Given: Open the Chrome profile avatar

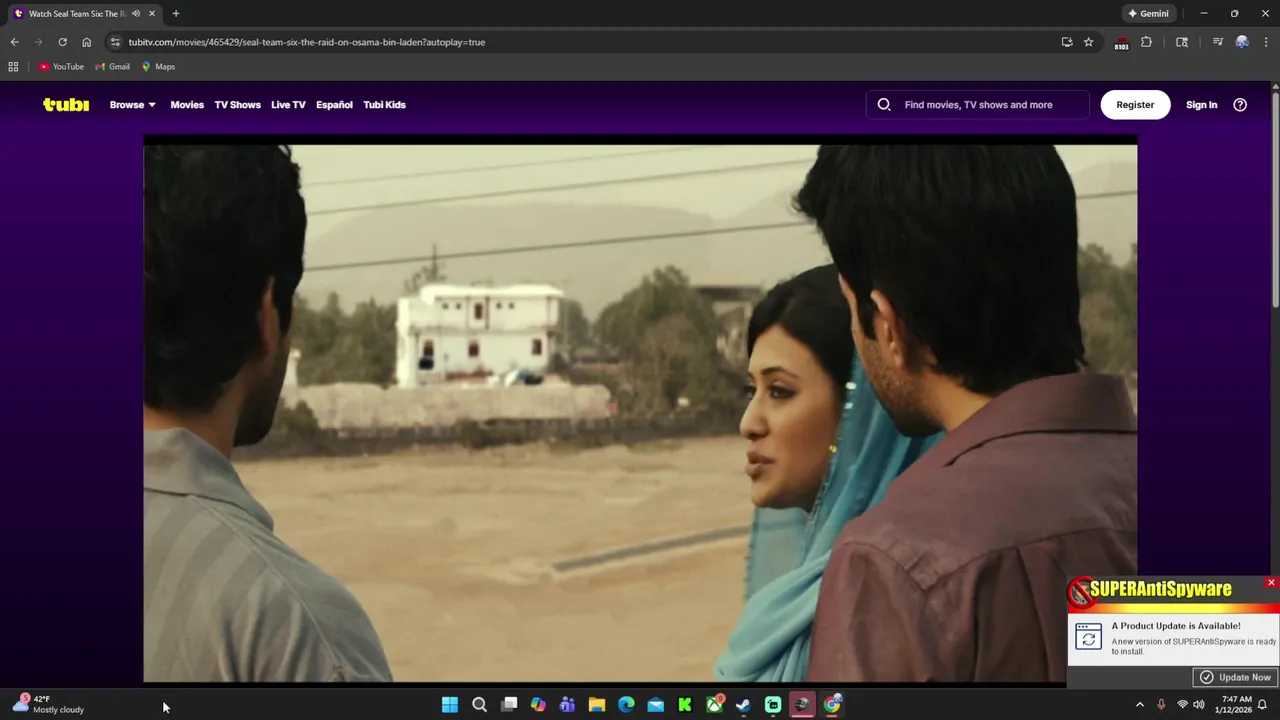Looking at the screenshot, I should point(1242,42).
